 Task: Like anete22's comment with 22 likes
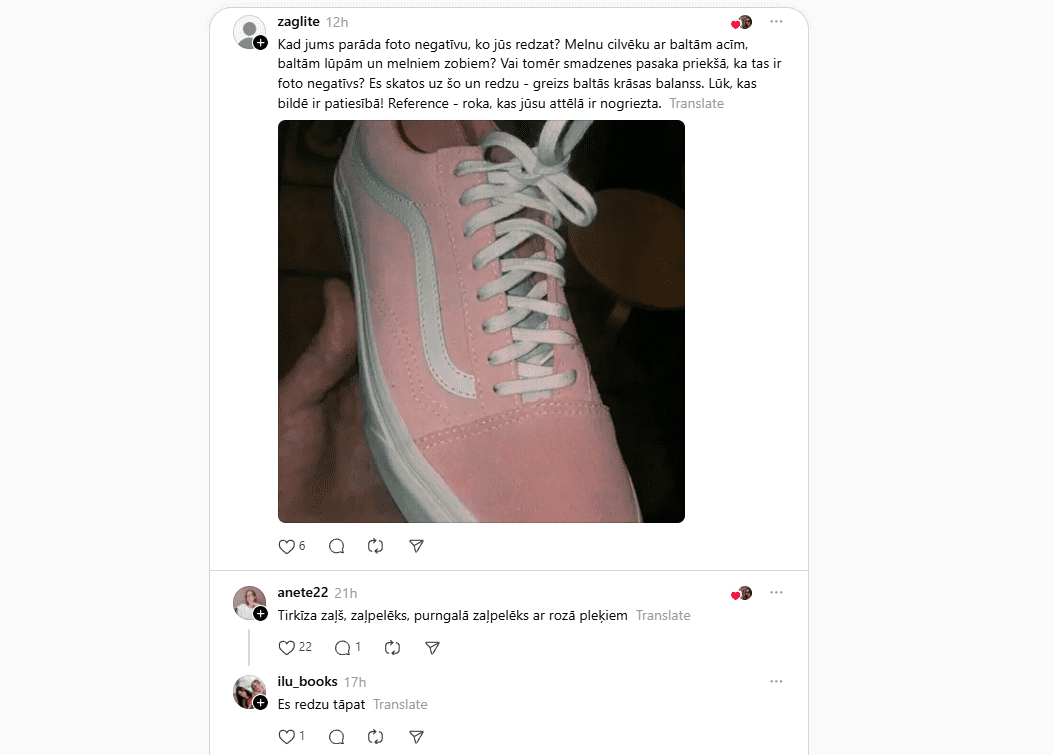point(286,647)
